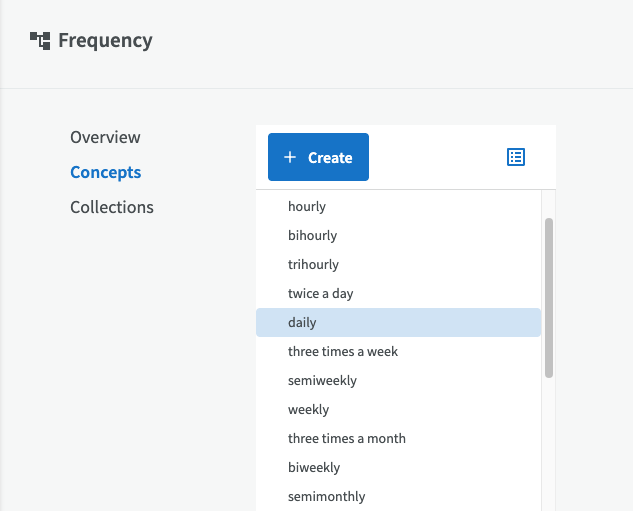Select the hourly concept
Screen dimensions: 633x511
pyautogui.click(x=398, y=206)
